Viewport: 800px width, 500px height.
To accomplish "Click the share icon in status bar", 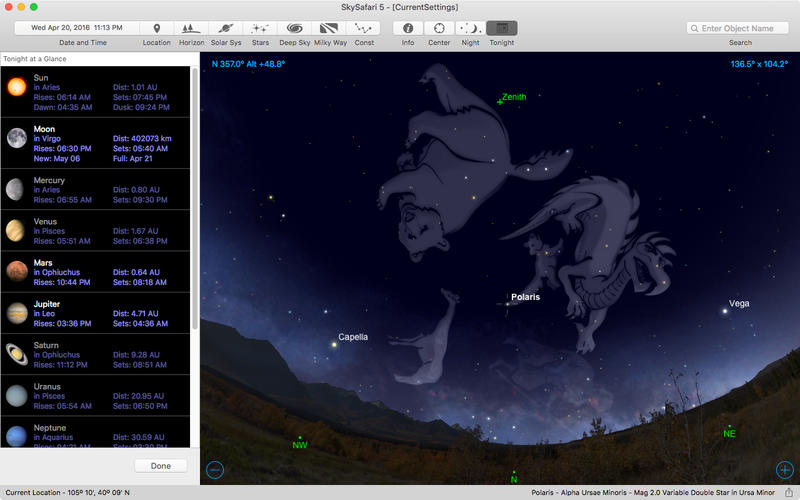I will [788, 492].
